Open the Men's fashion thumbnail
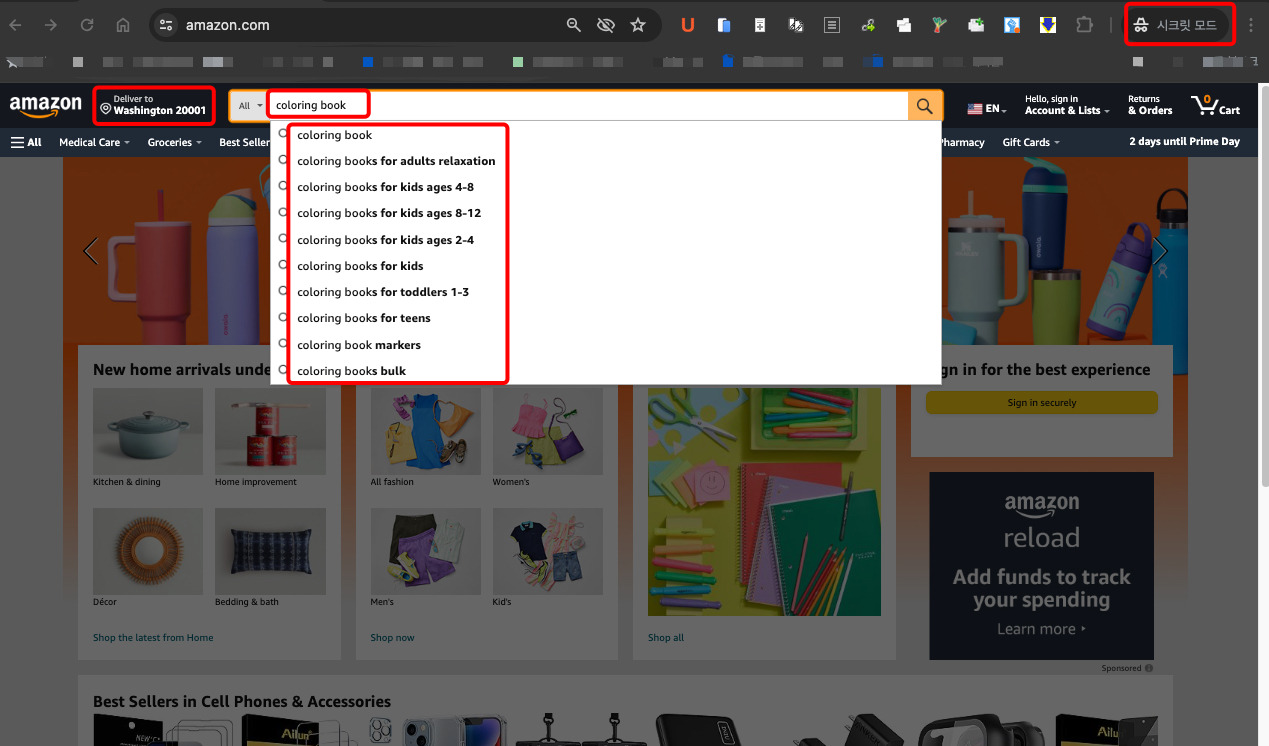This screenshot has height=746, width=1269. [x=425, y=551]
